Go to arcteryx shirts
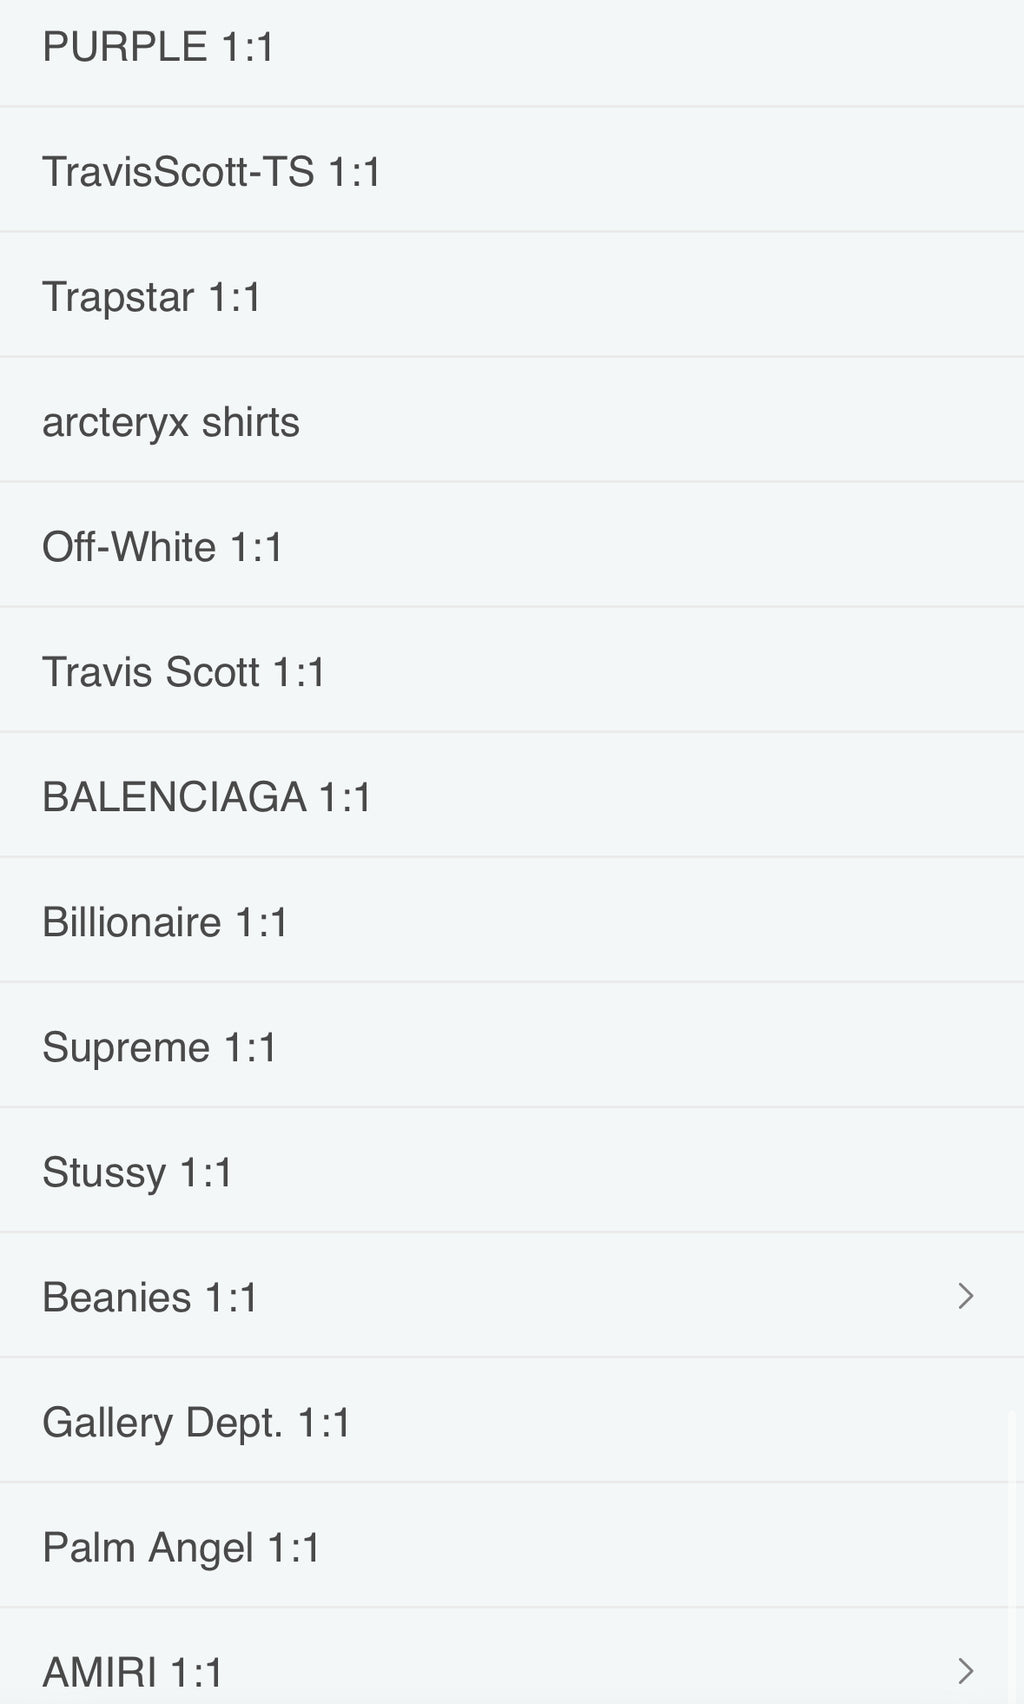Viewport: 1024px width, 1704px height. [x=171, y=422]
